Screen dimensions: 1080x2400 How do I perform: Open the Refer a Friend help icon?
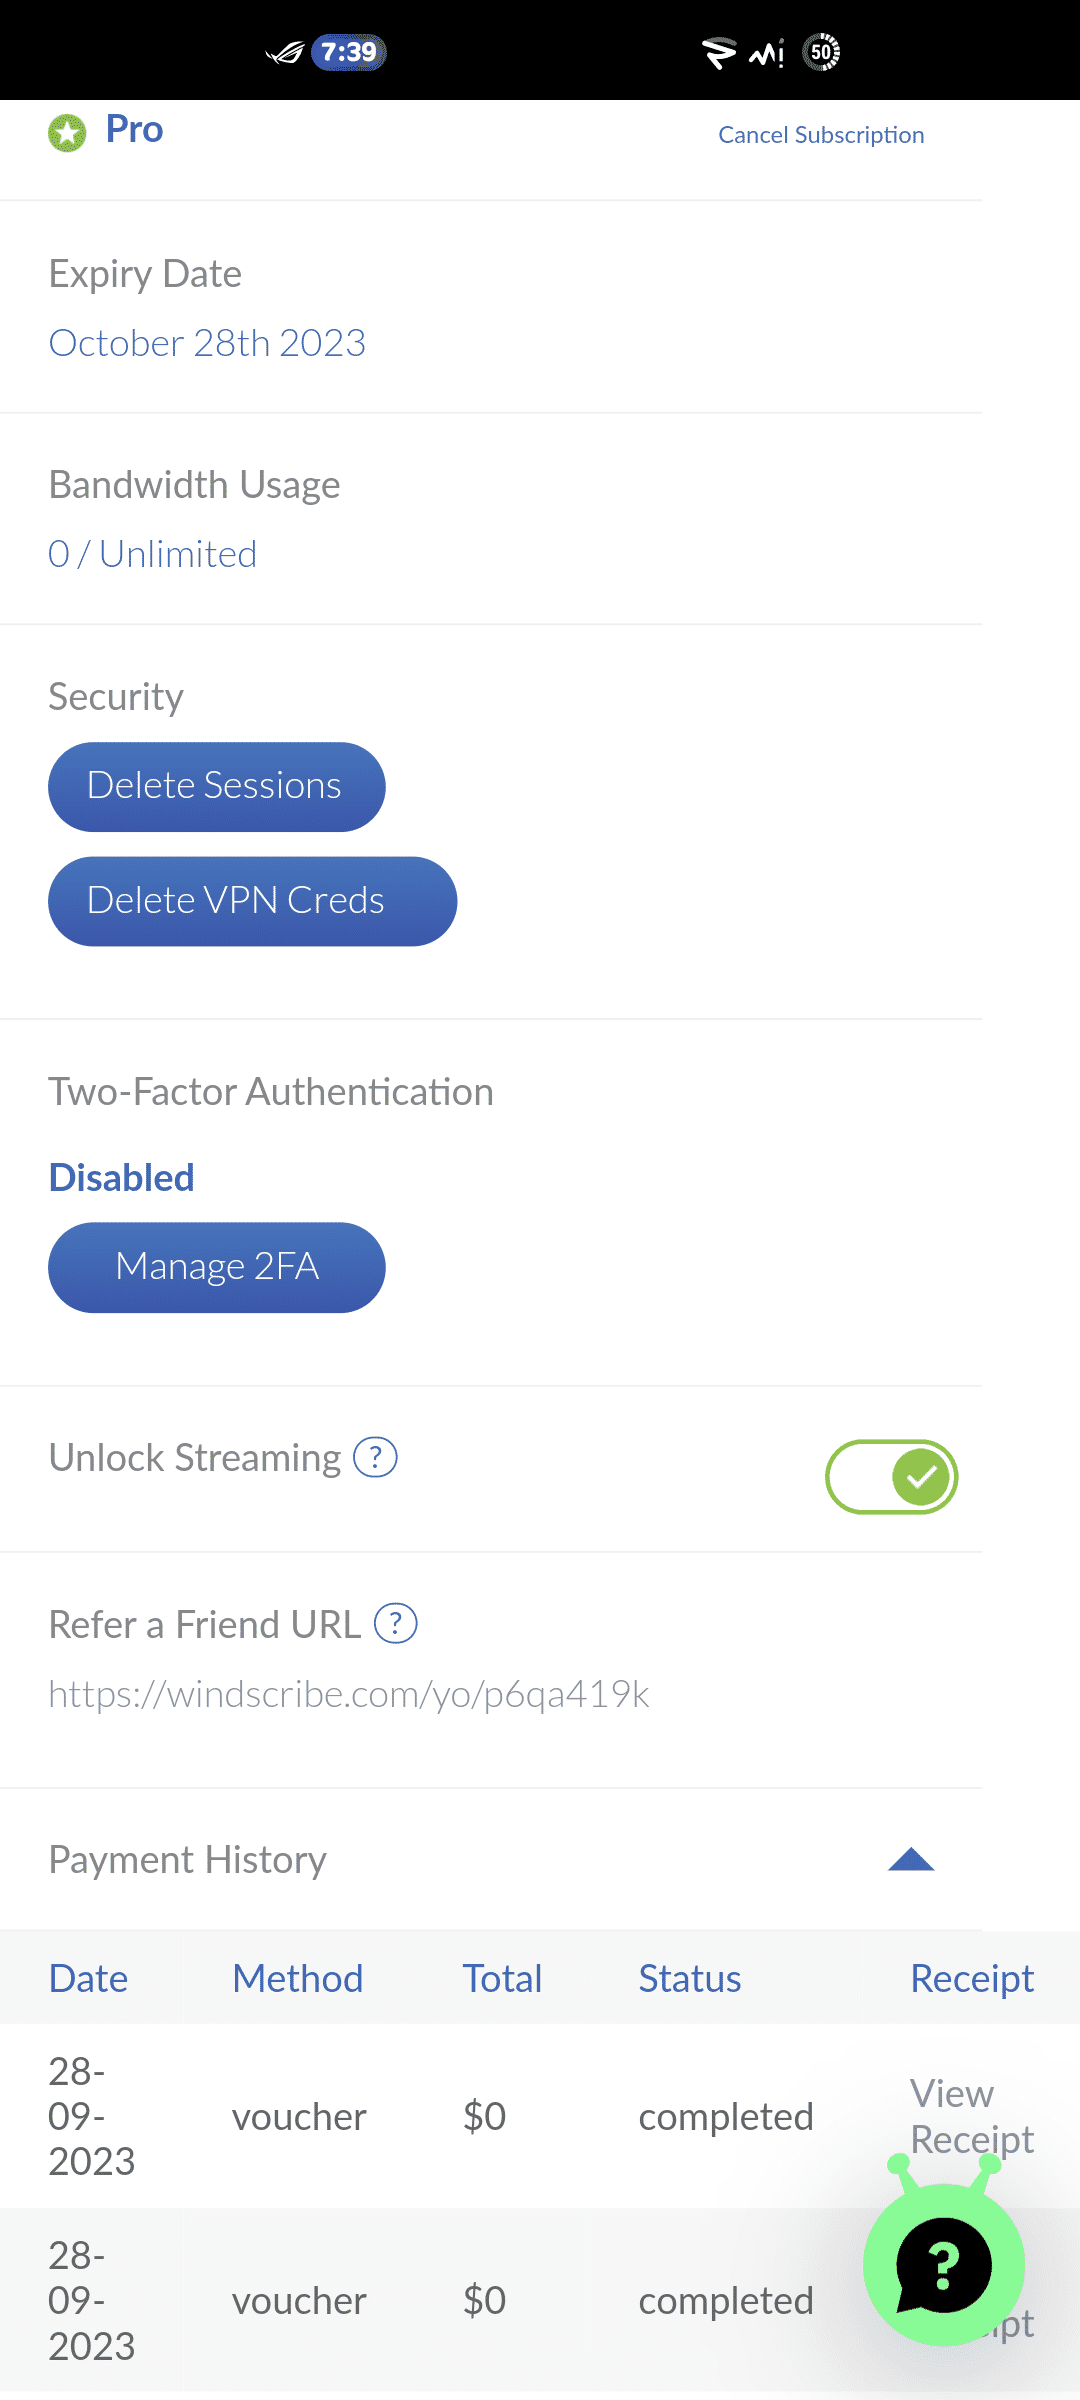396,1624
